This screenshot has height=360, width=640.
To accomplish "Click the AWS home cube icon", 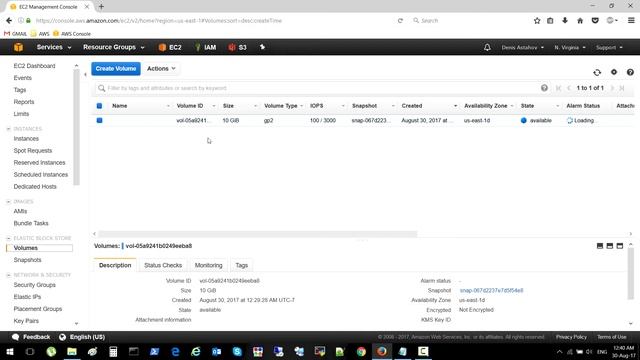I will [x=18, y=47].
